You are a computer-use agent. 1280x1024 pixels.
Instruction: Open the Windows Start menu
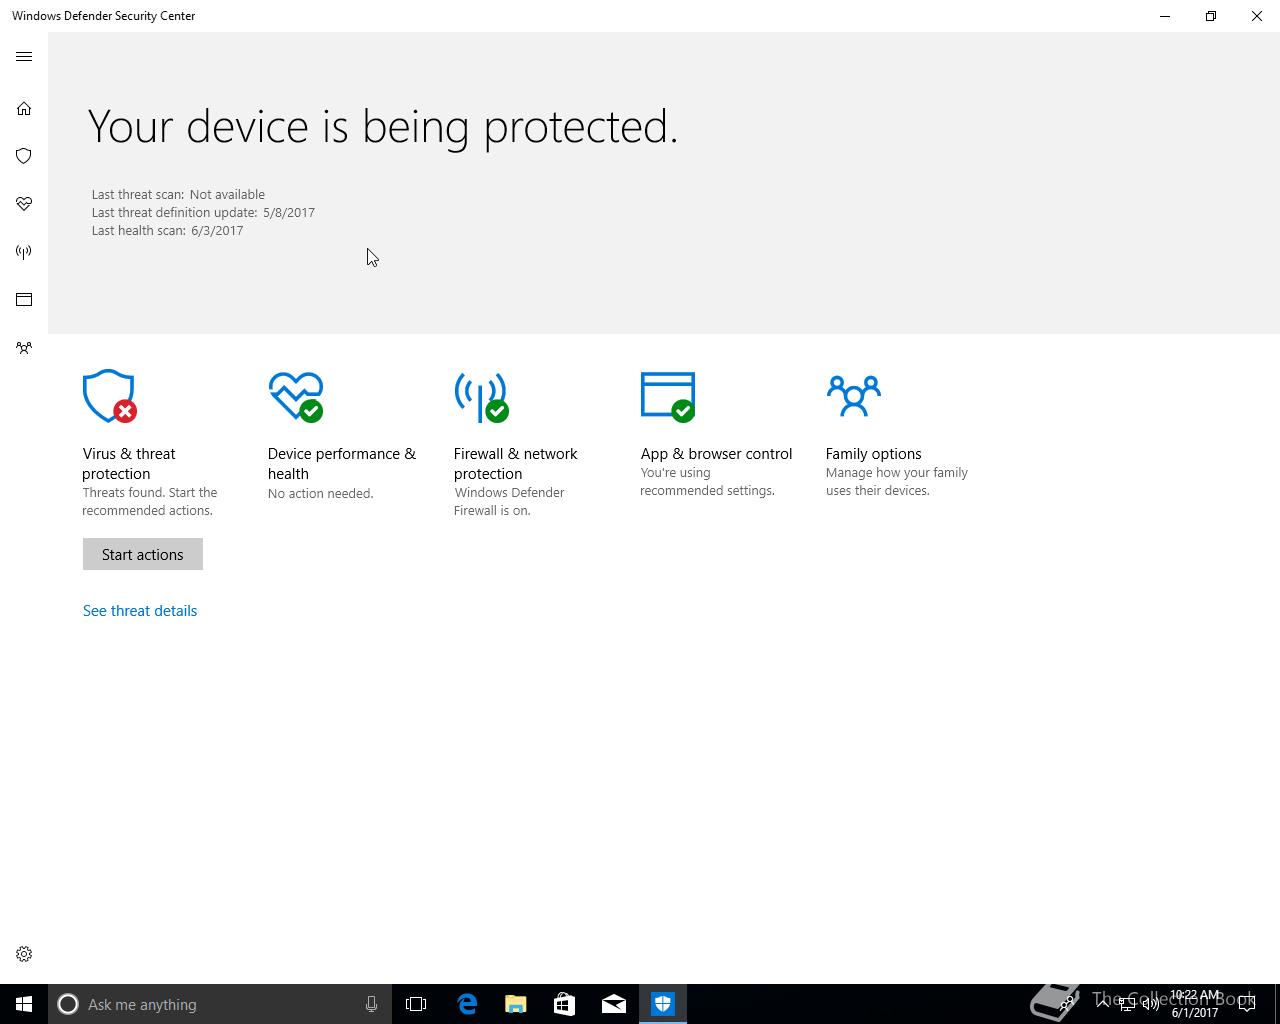pos(24,1004)
